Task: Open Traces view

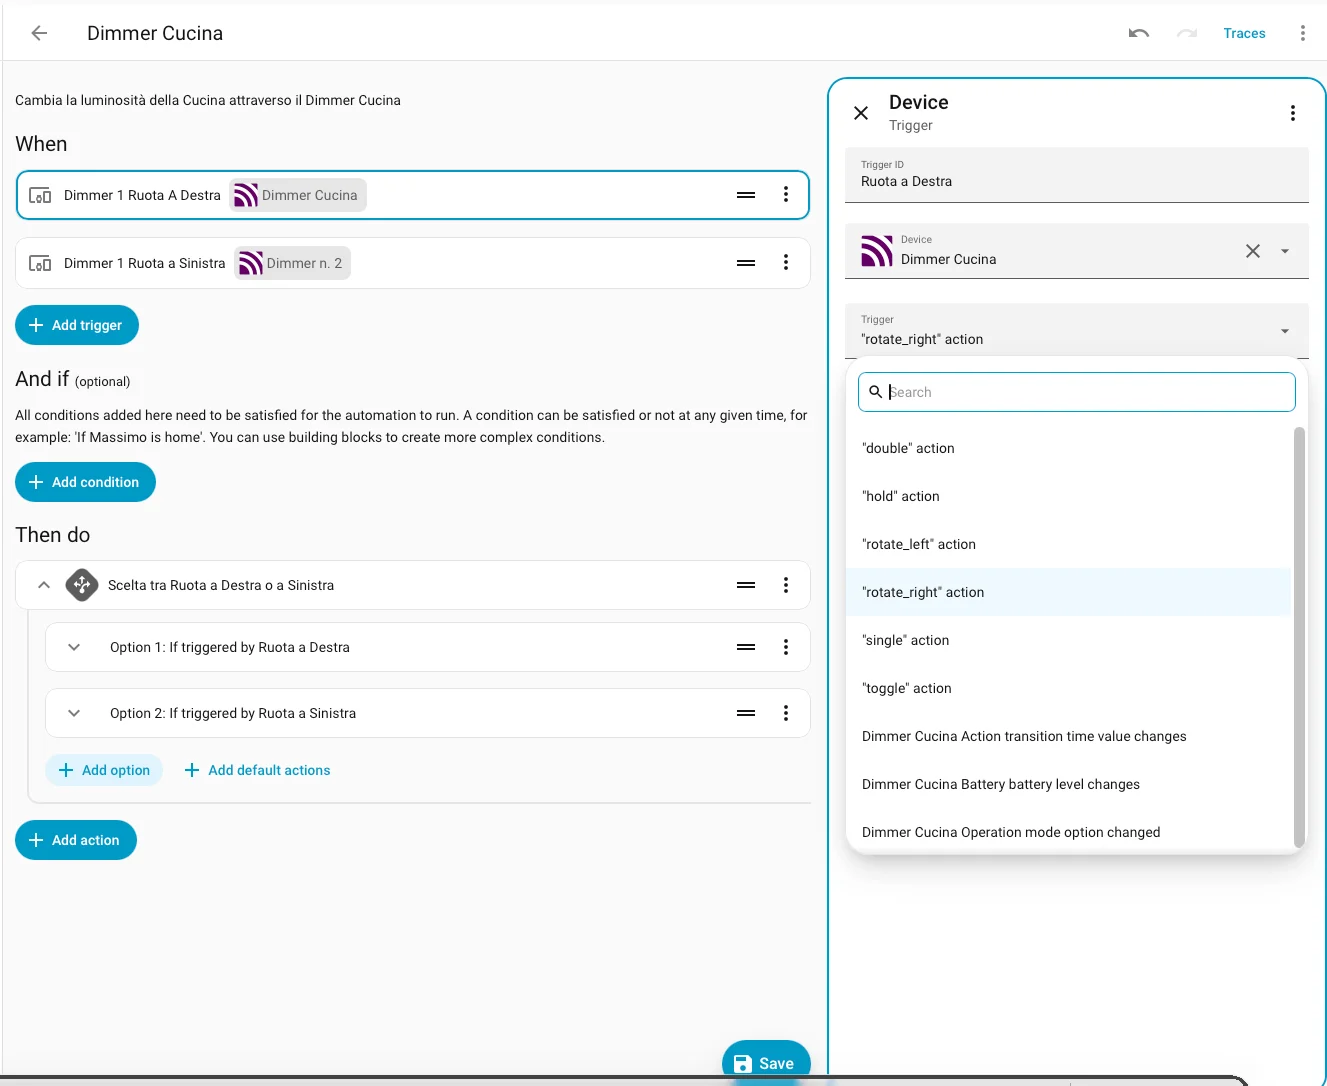Action: point(1244,33)
